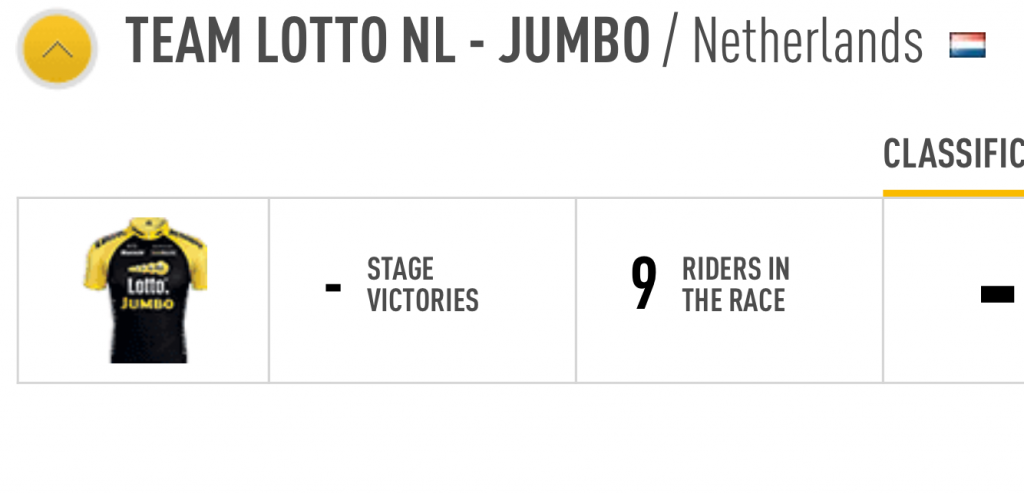This screenshot has width=1024, height=494.
Task: Click the TEAM LOTTO NL - JUMBO heading
Action: (388, 41)
